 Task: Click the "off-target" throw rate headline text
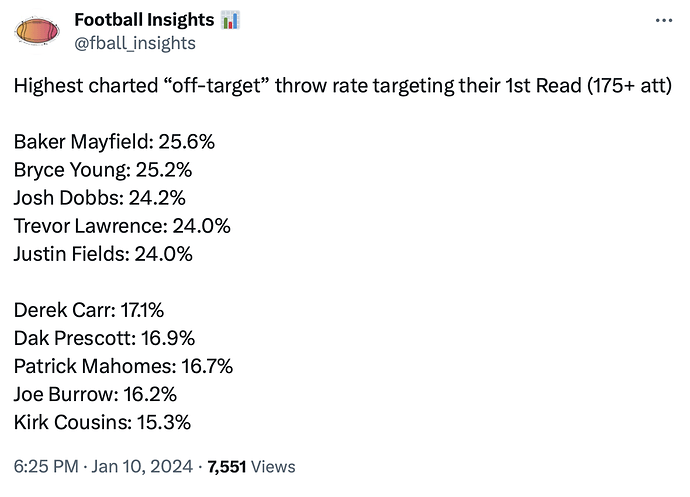tap(343, 86)
